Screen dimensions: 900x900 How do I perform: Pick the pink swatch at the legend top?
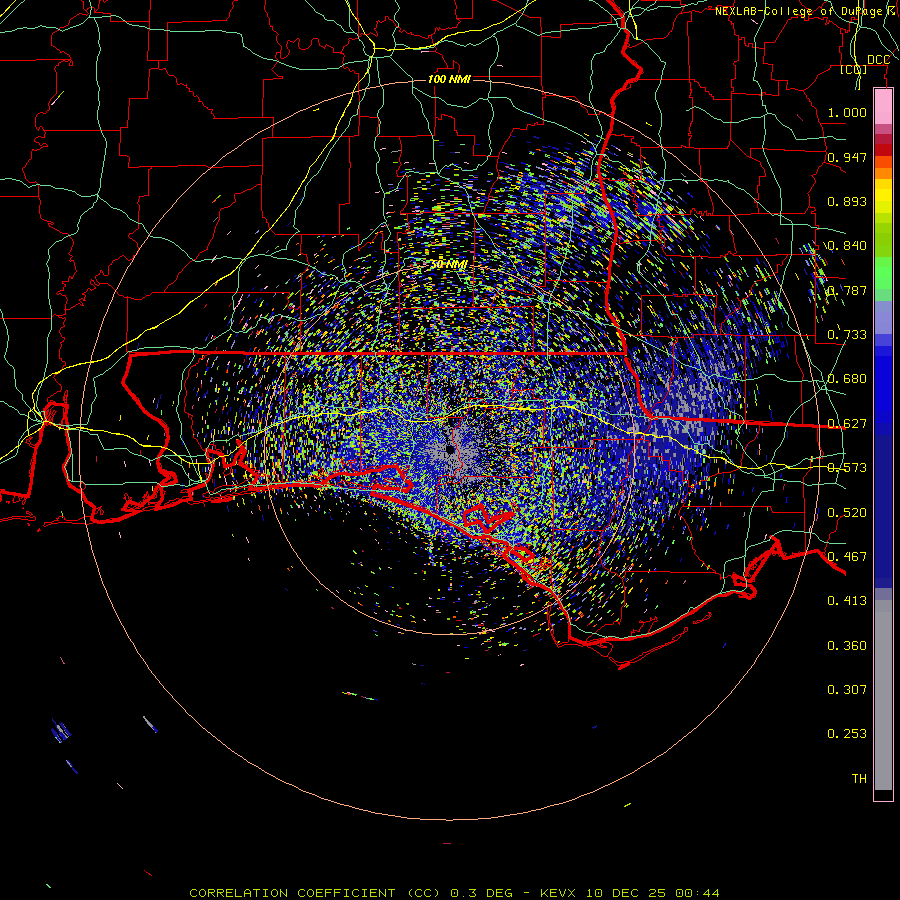883,106
